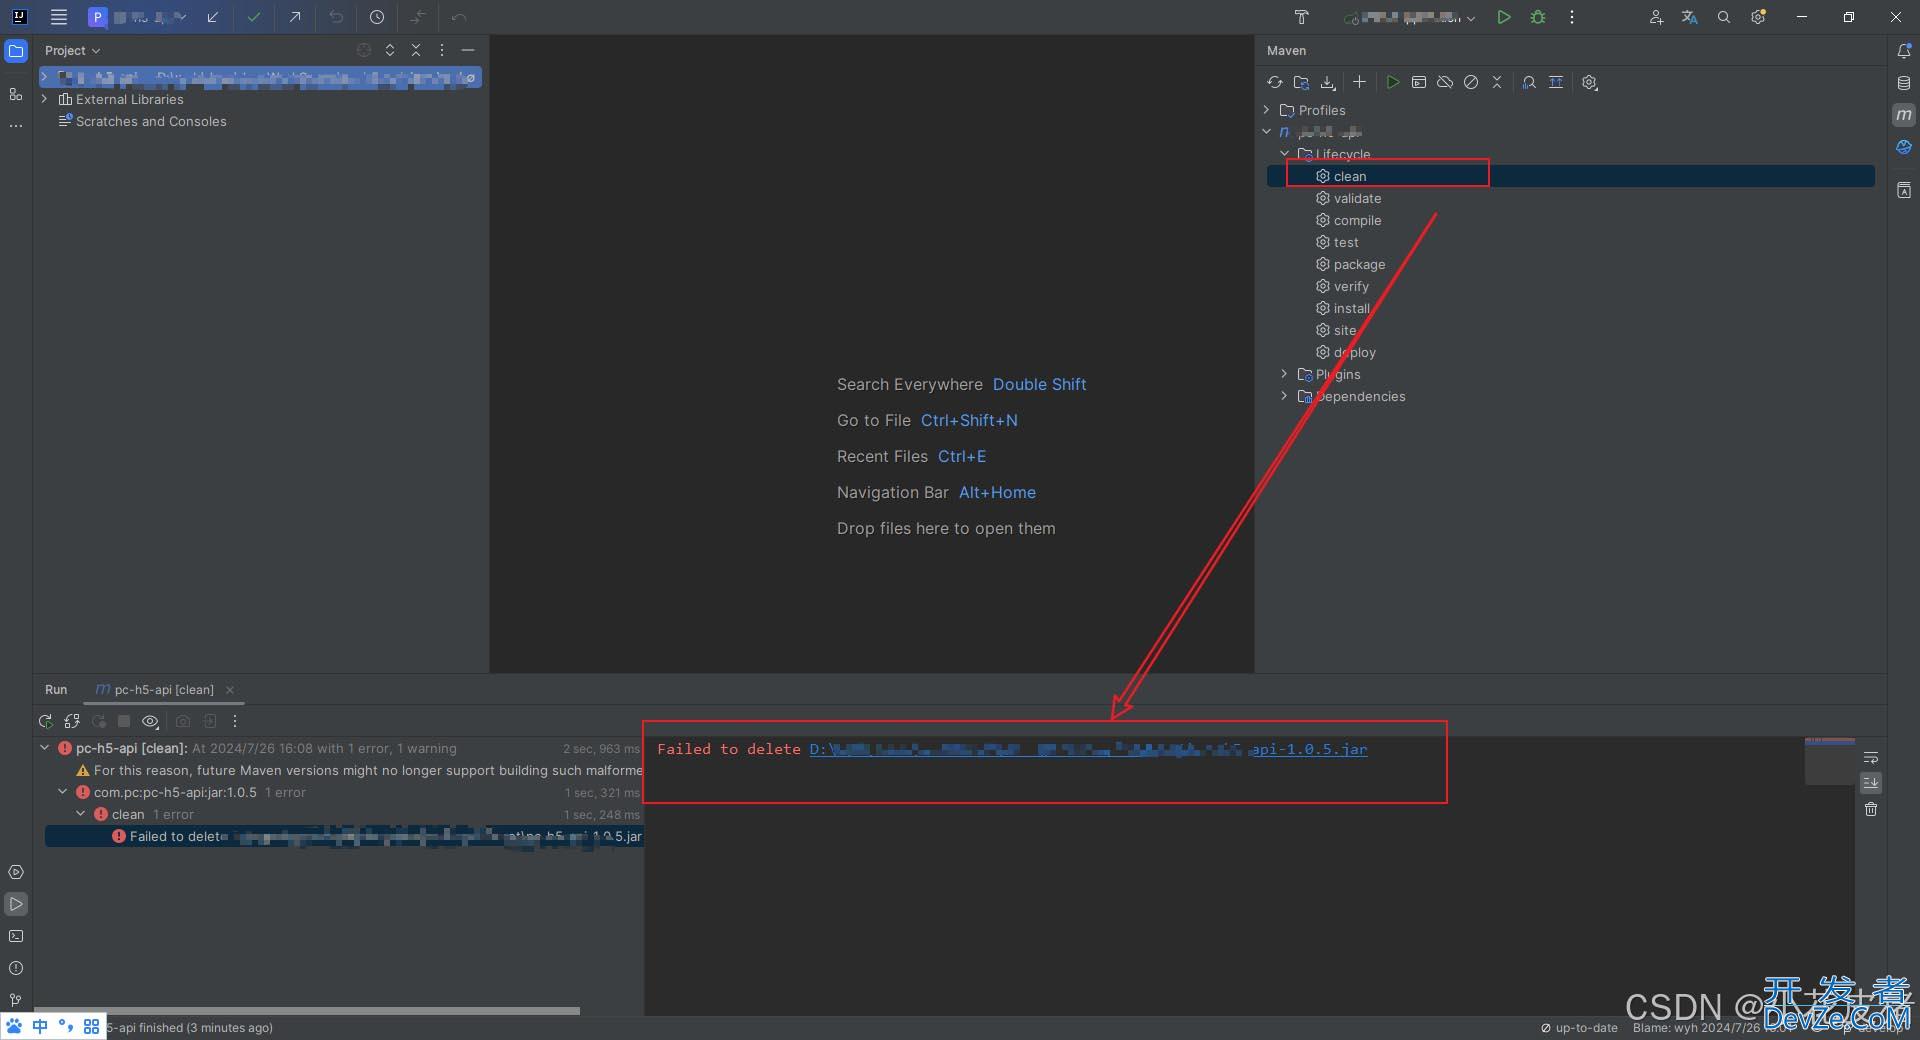Viewport: 1920px width, 1040px height.
Task: Open the Database tool window
Action: click(1904, 83)
